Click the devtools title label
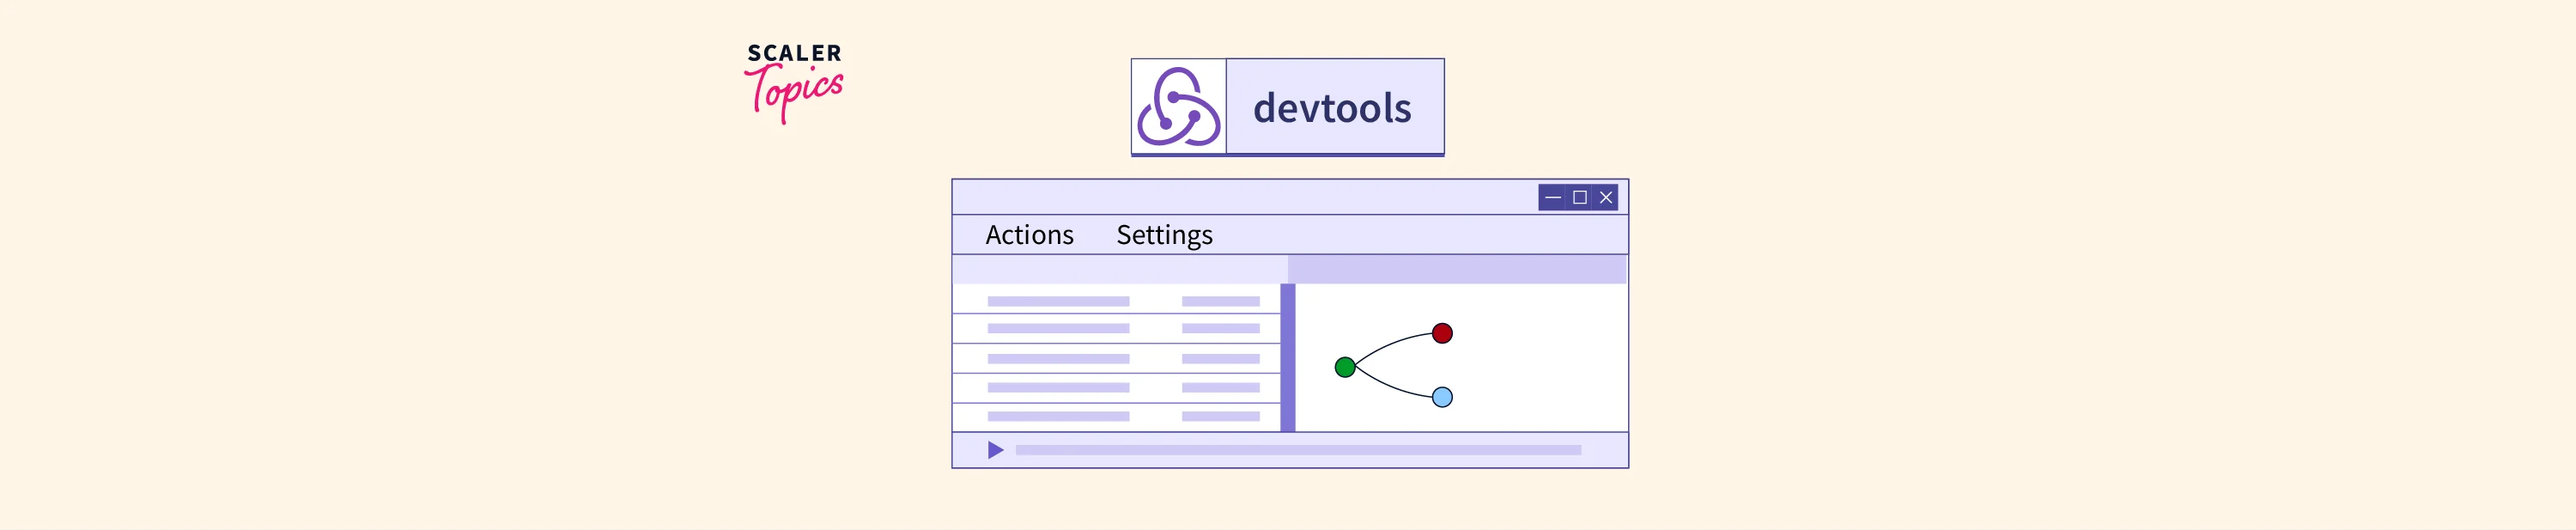The width and height of the screenshot is (2576, 530). pyautogui.click(x=1332, y=107)
